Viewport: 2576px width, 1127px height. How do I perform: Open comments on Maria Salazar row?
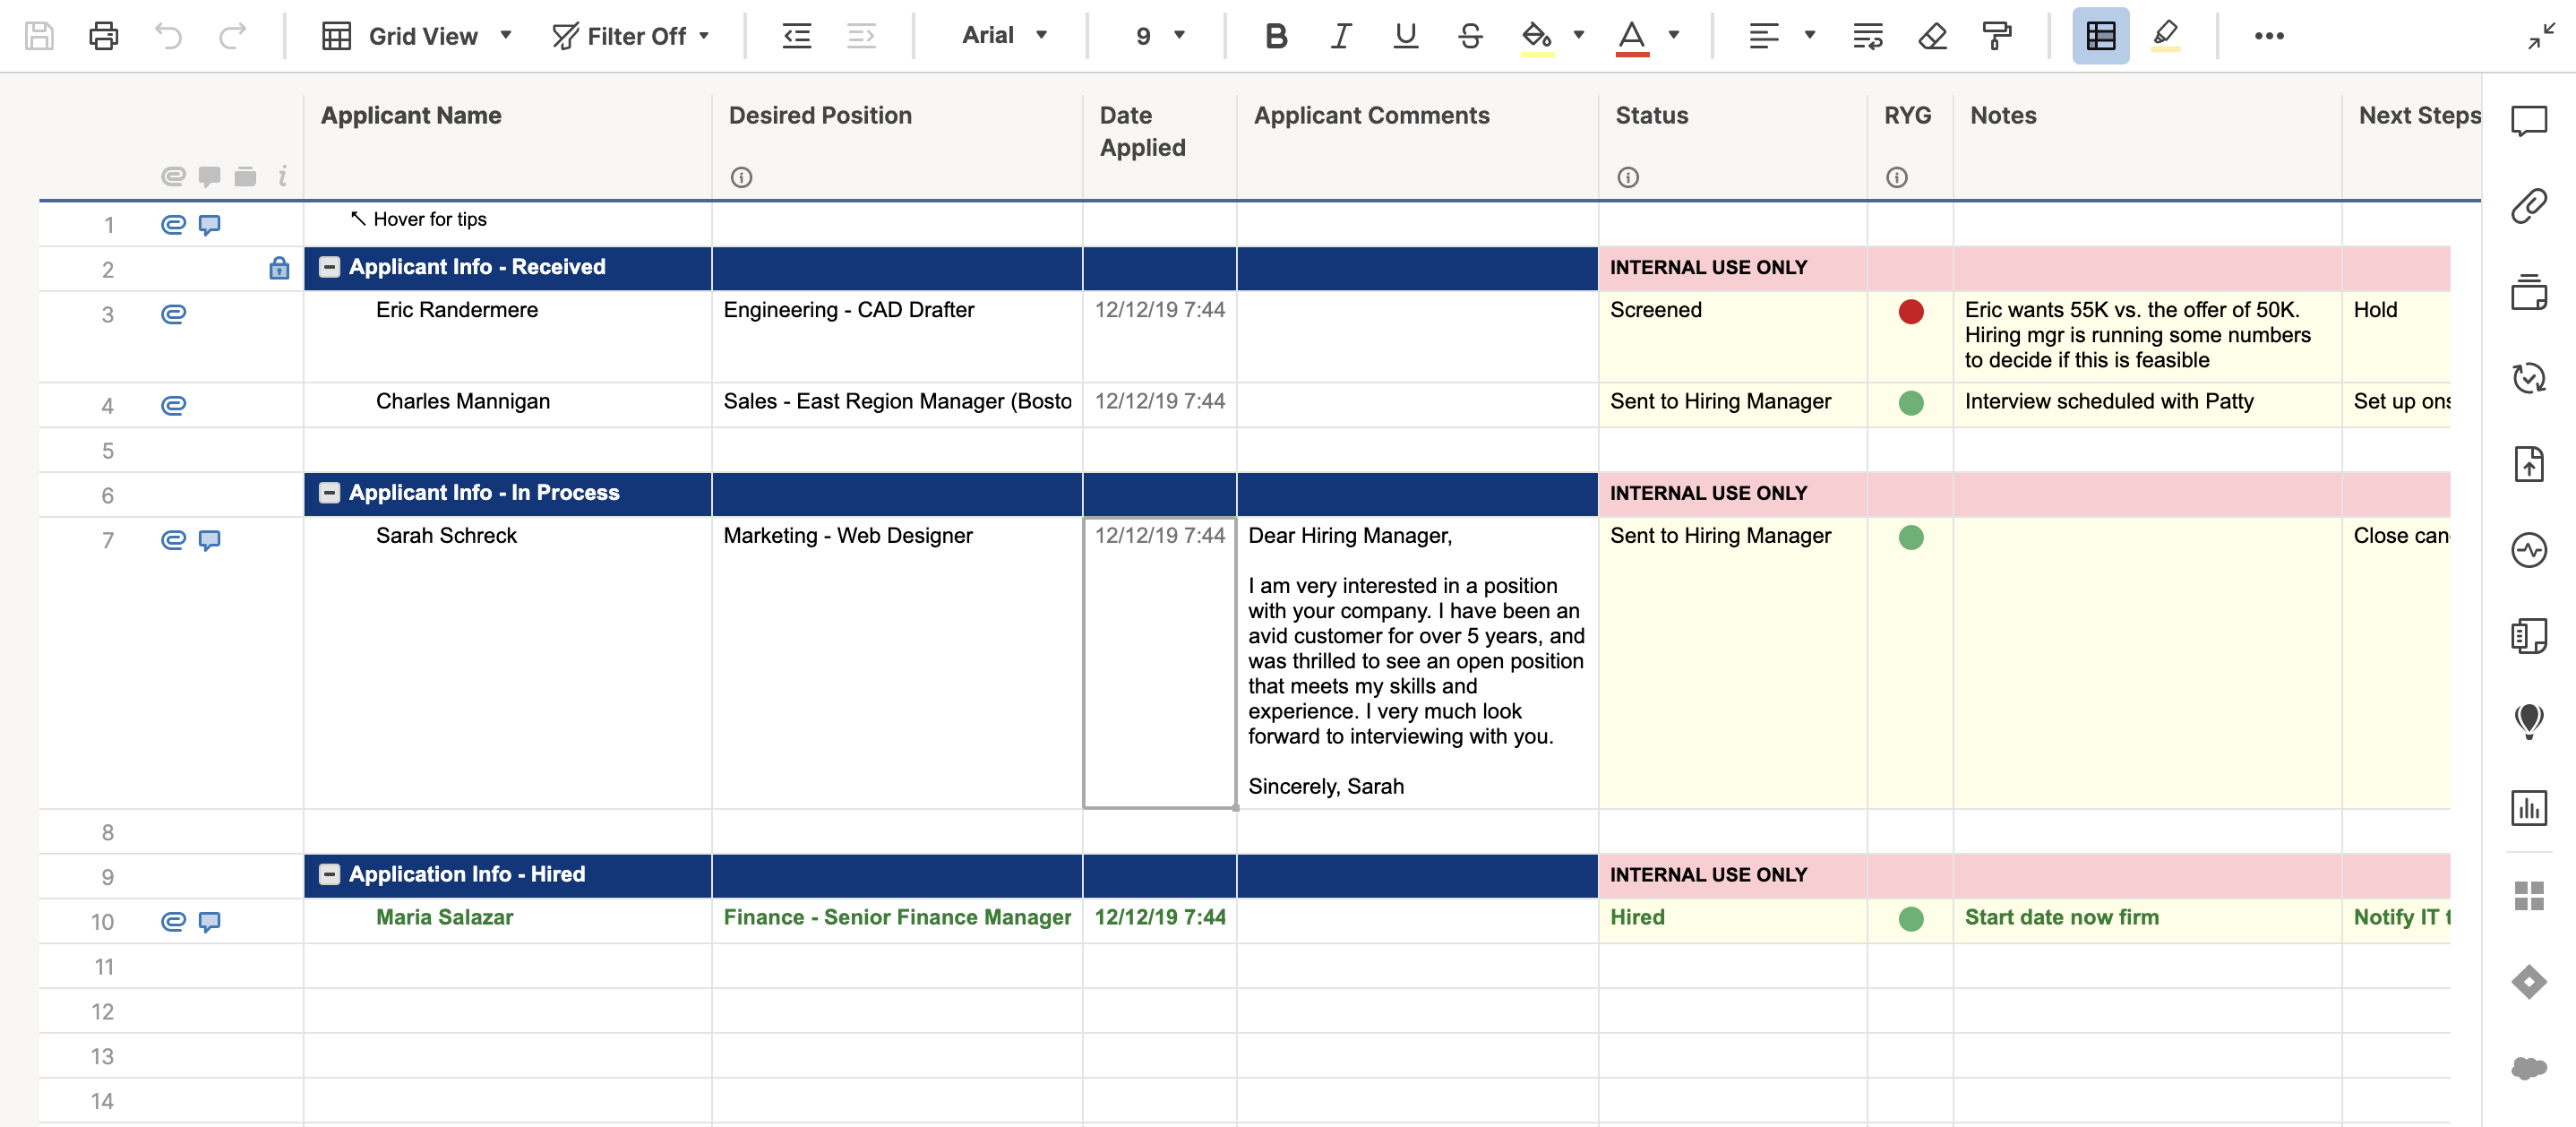[x=209, y=922]
